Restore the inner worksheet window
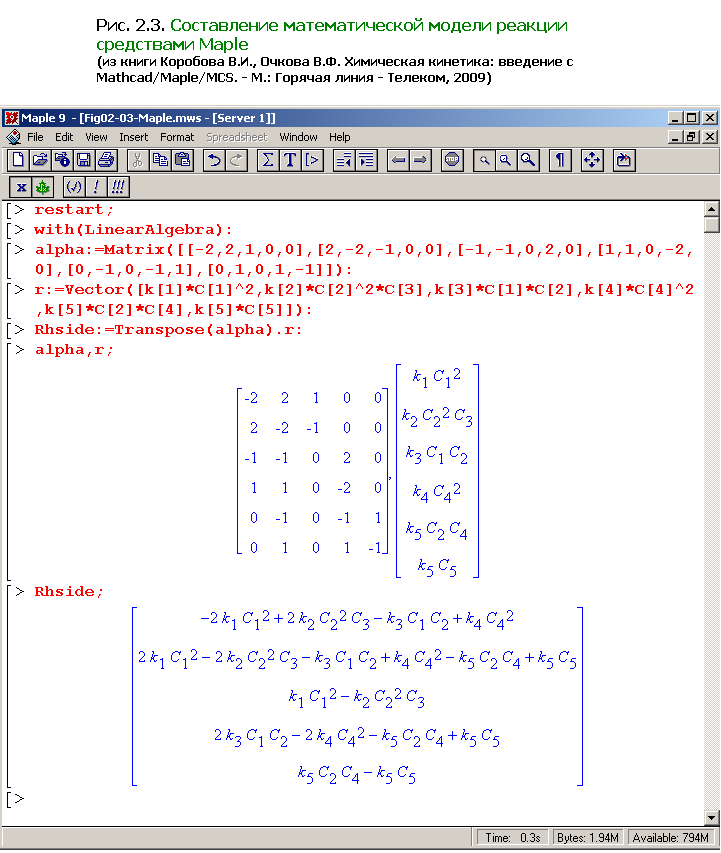This screenshot has height=853, width=721. coord(691,137)
